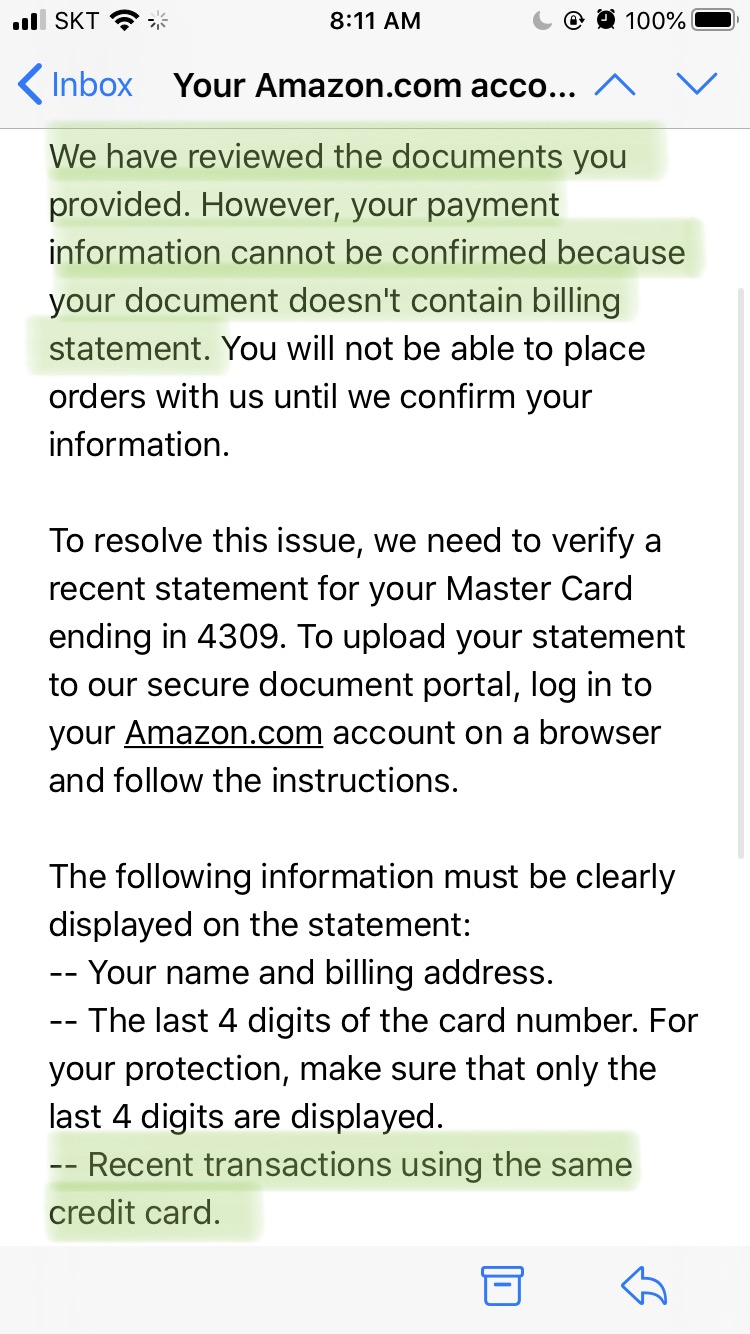Viewport: 750px width, 1334px height.
Task: Tap the reply arrow icon
Action: click(643, 1285)
